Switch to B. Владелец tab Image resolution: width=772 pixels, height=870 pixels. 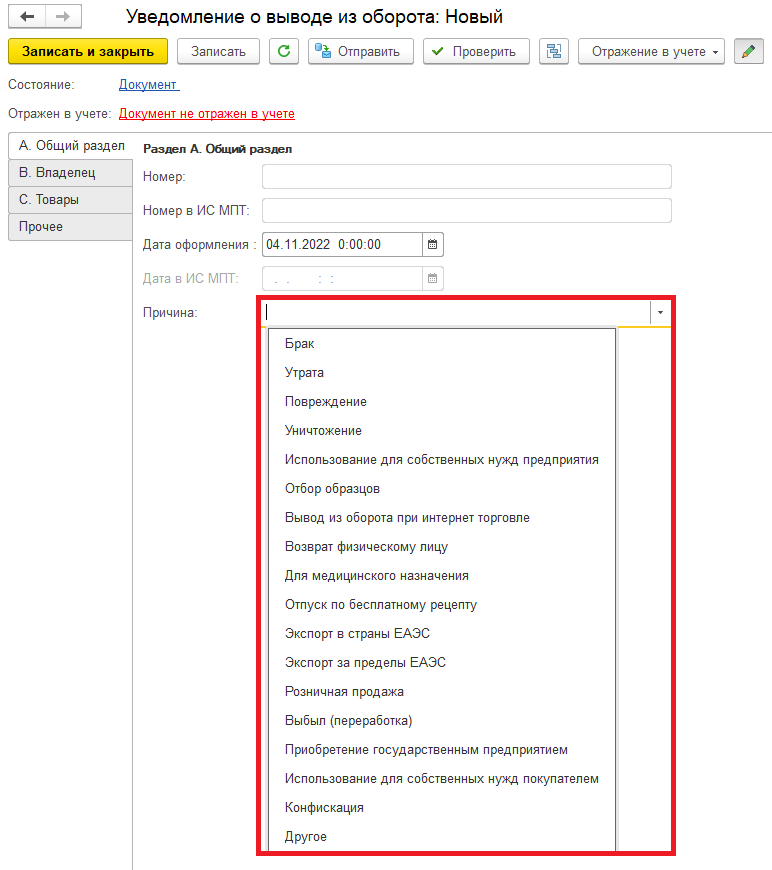(70, 173)
